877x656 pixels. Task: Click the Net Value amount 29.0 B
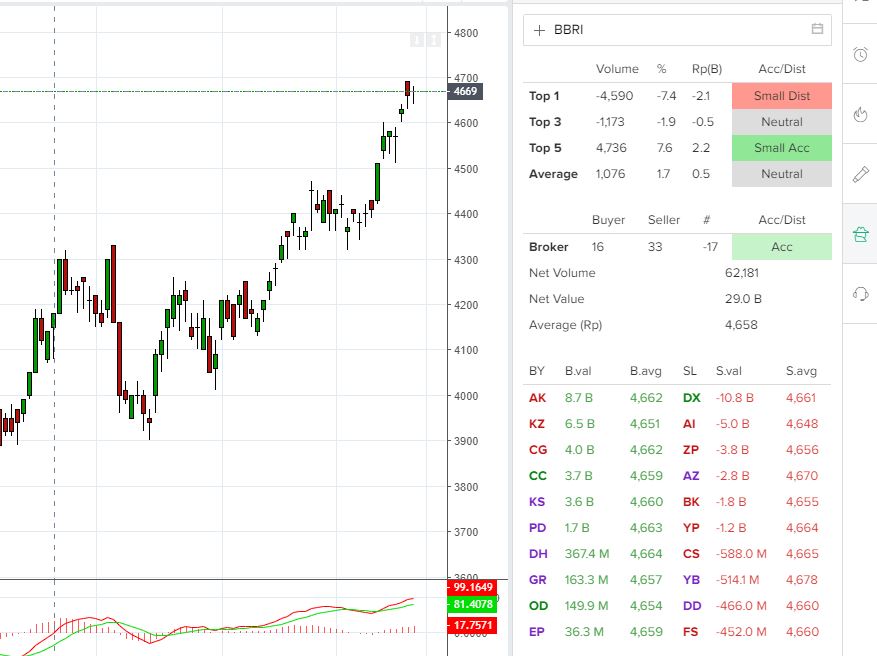click(x=743, y=299)
